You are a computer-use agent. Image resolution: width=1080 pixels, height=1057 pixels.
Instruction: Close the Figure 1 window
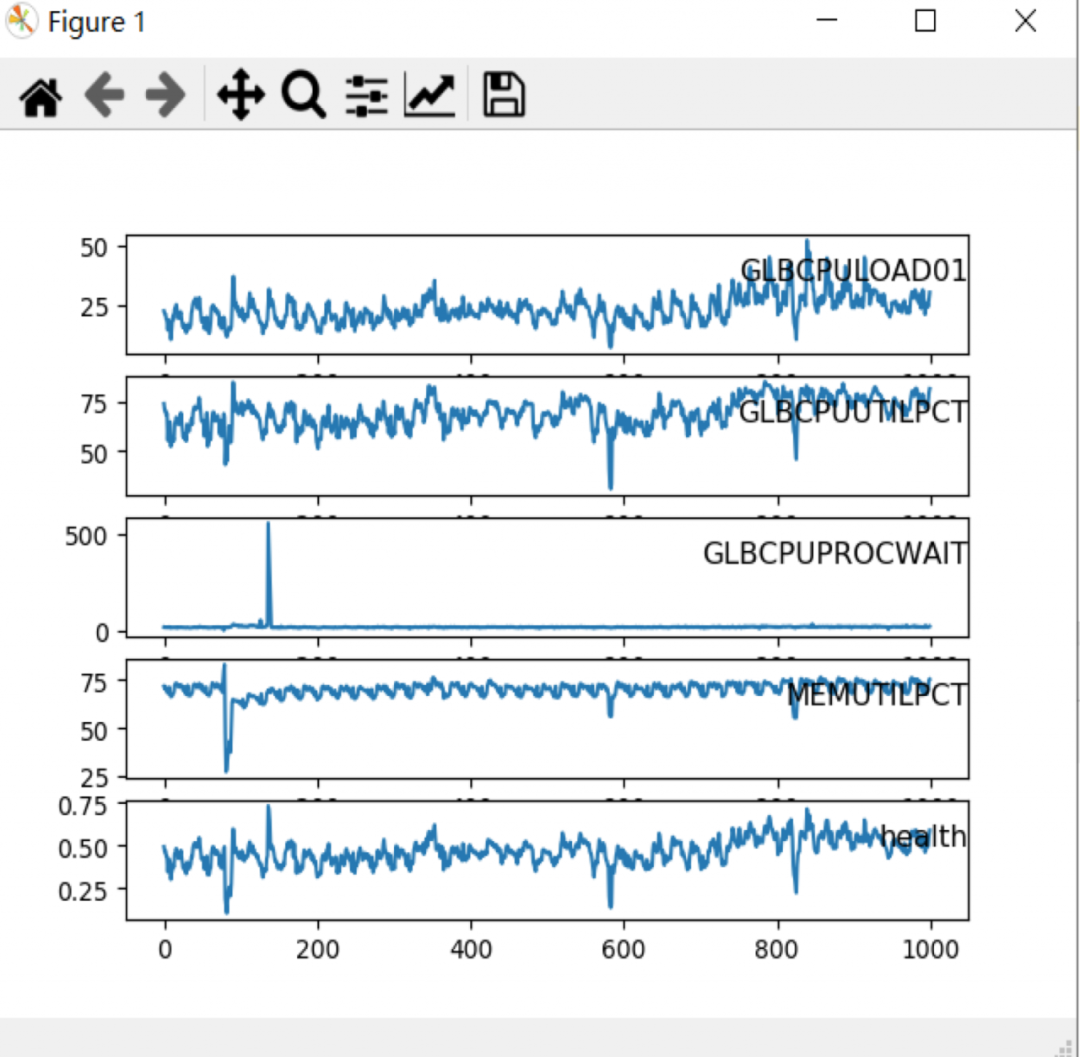(x=1025, y=22)
